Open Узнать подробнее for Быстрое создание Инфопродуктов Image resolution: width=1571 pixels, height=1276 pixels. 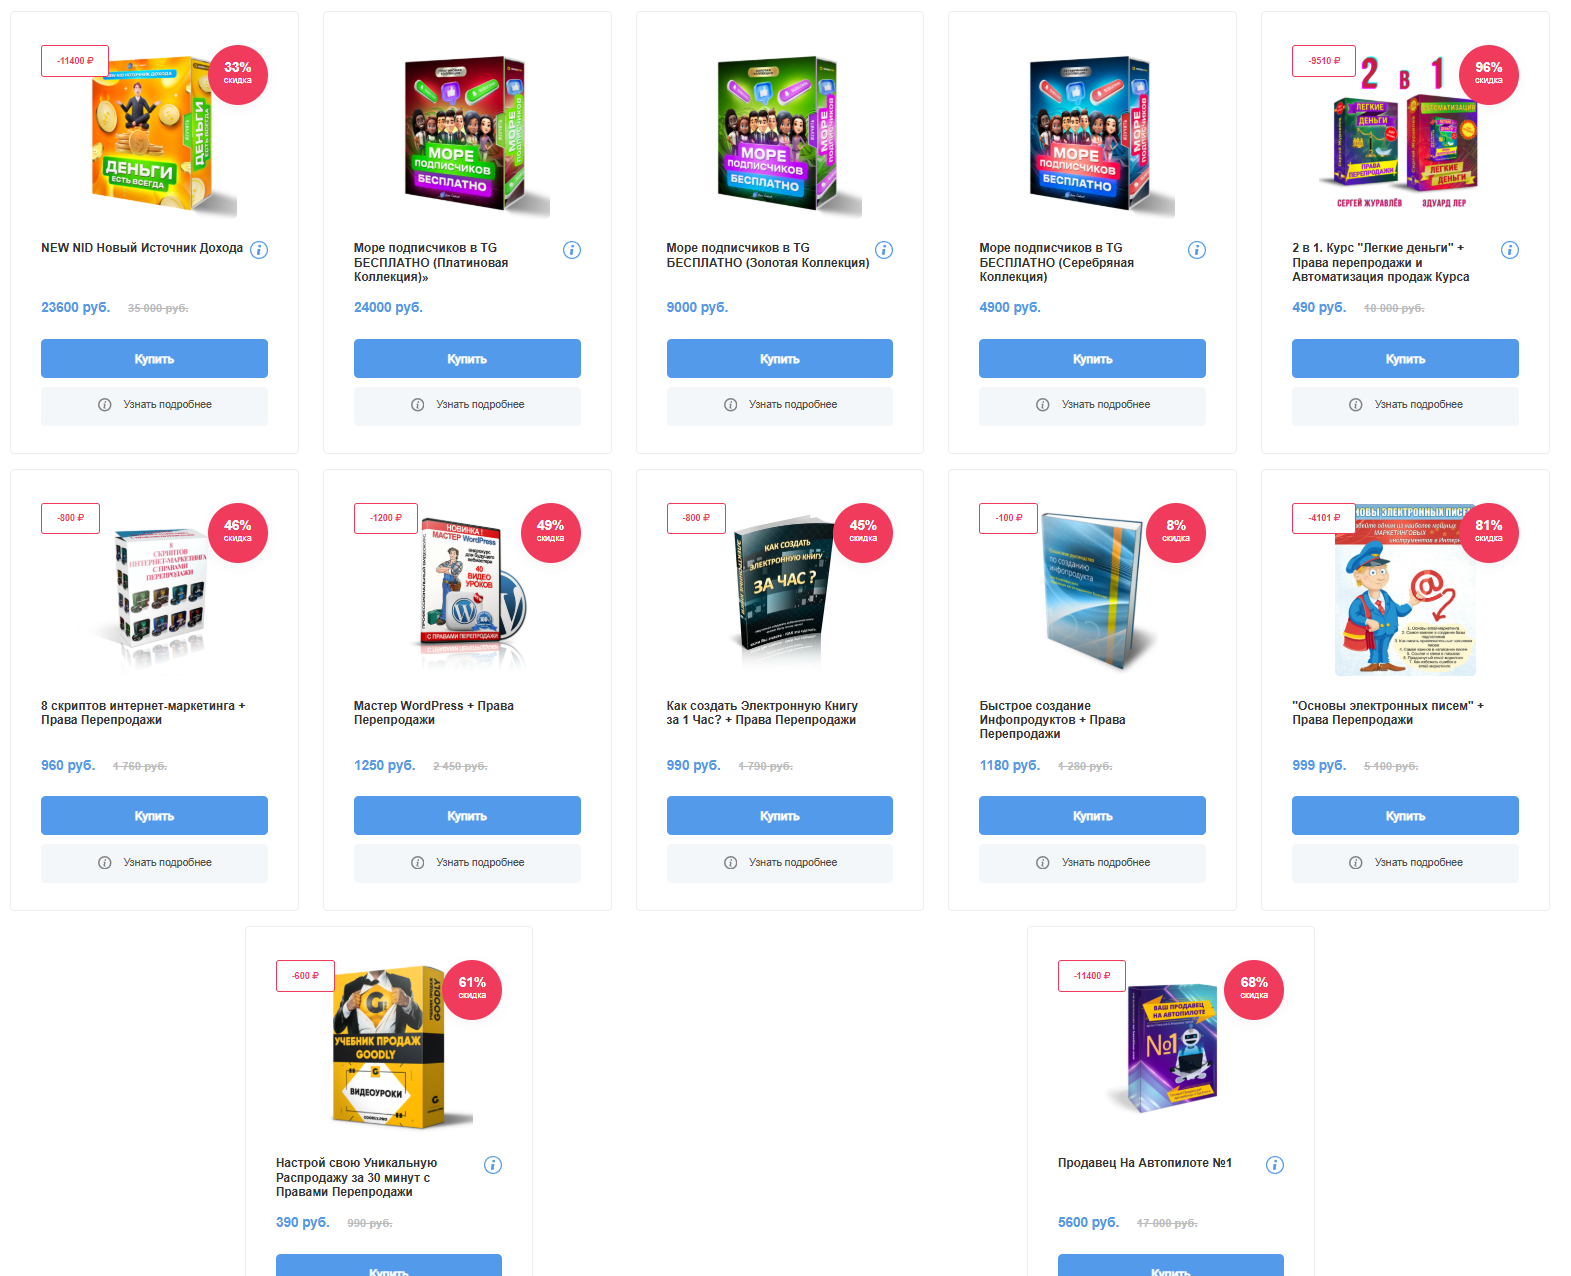point(1092,863)
